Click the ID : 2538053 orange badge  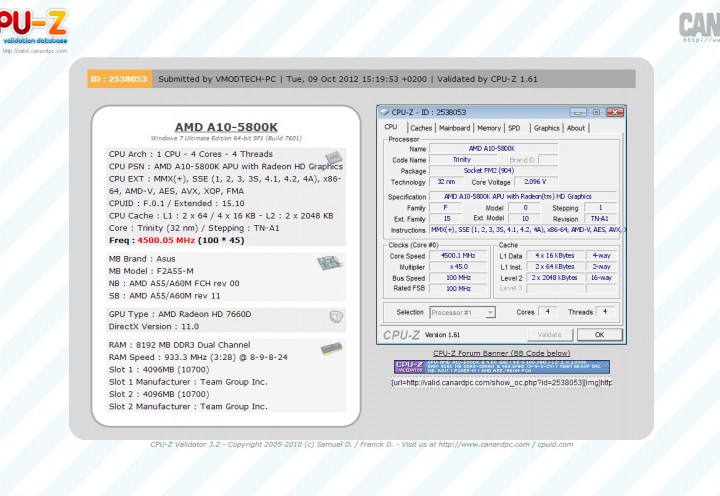(x=119, y=79)
